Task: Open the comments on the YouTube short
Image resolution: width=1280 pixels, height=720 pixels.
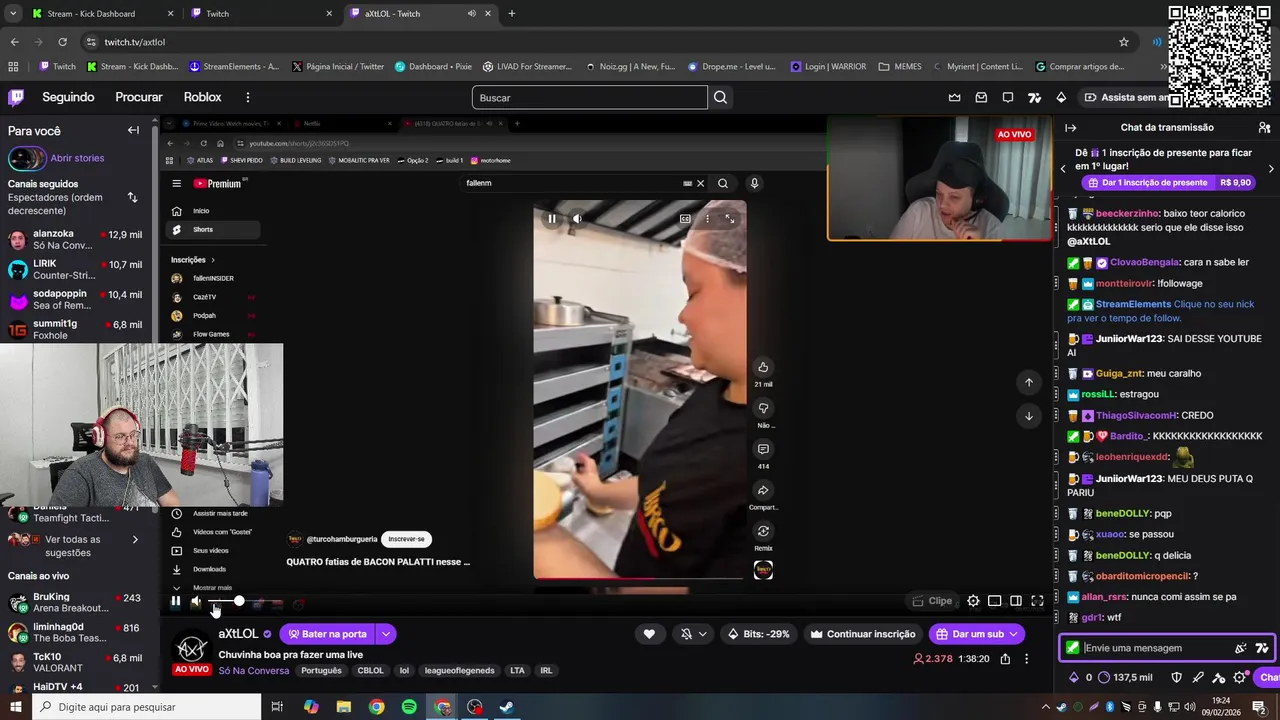Action: (763, 449)
